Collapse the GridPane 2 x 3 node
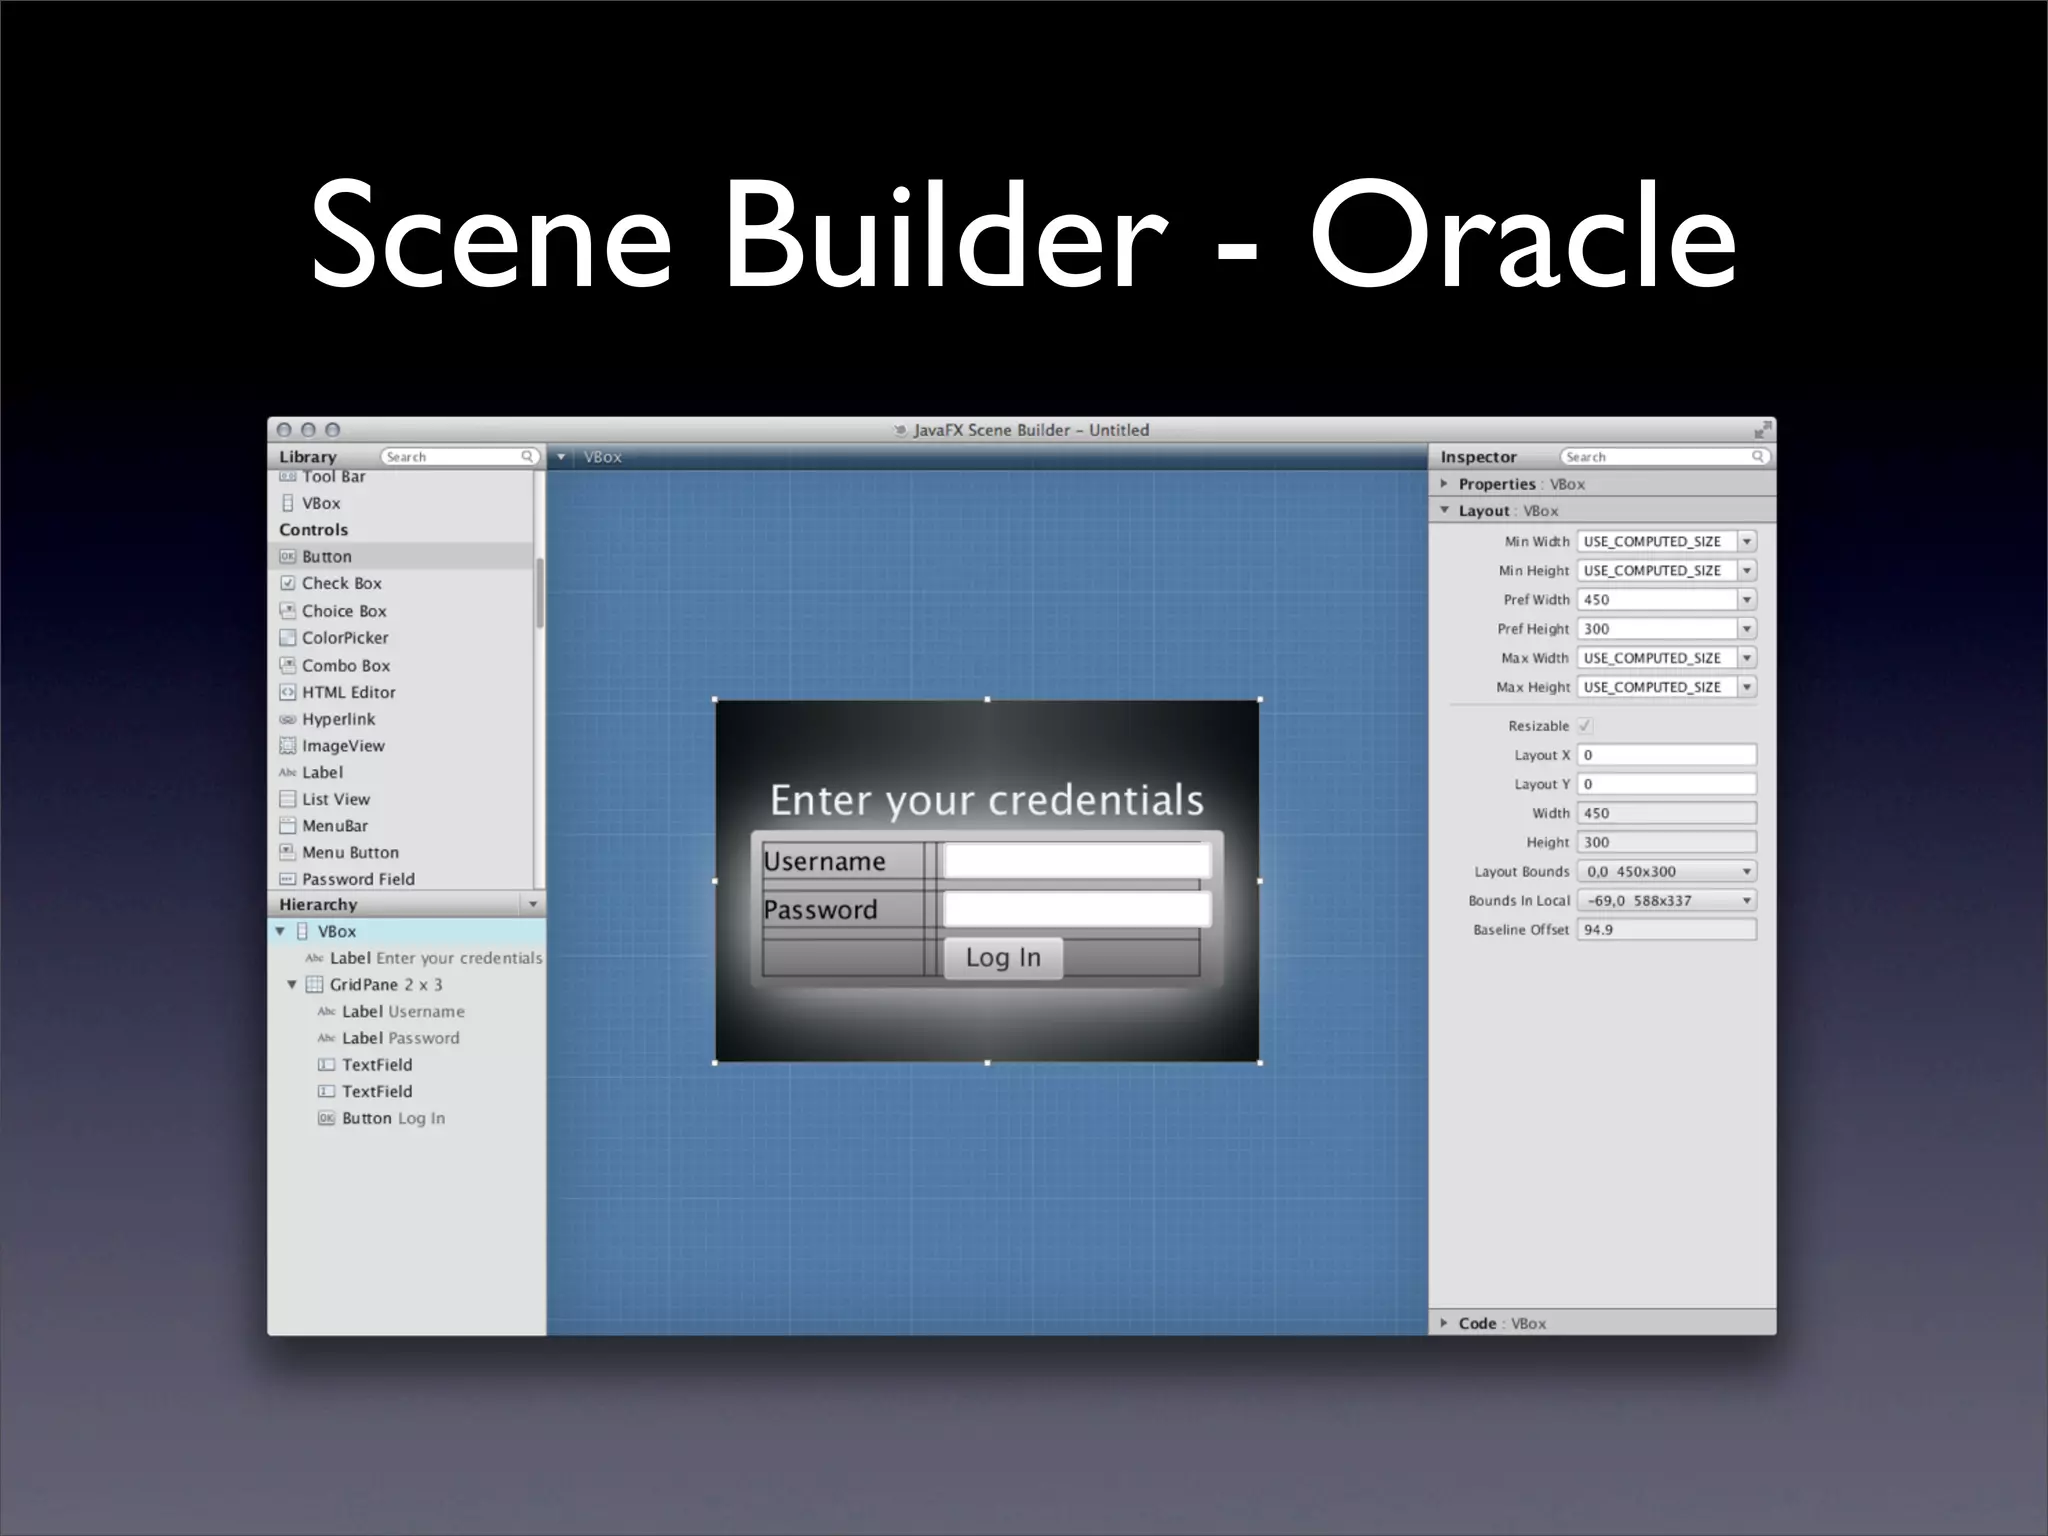 (x=292, y=985)
